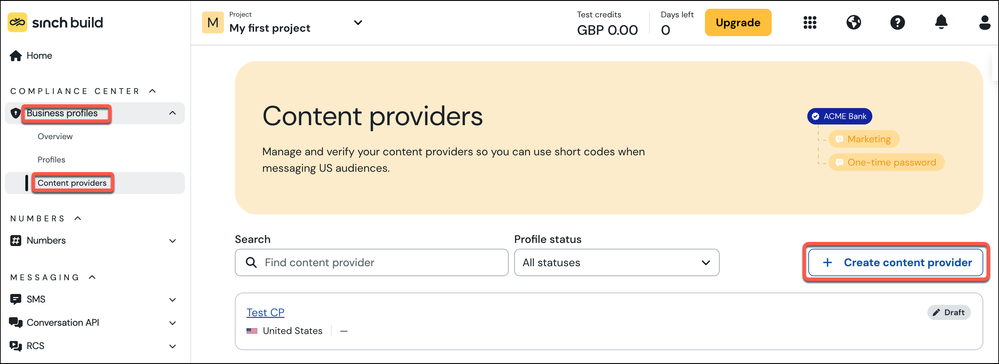Click the ACME Bank illustration chip

pyautogui.click(x=839, y=117)
